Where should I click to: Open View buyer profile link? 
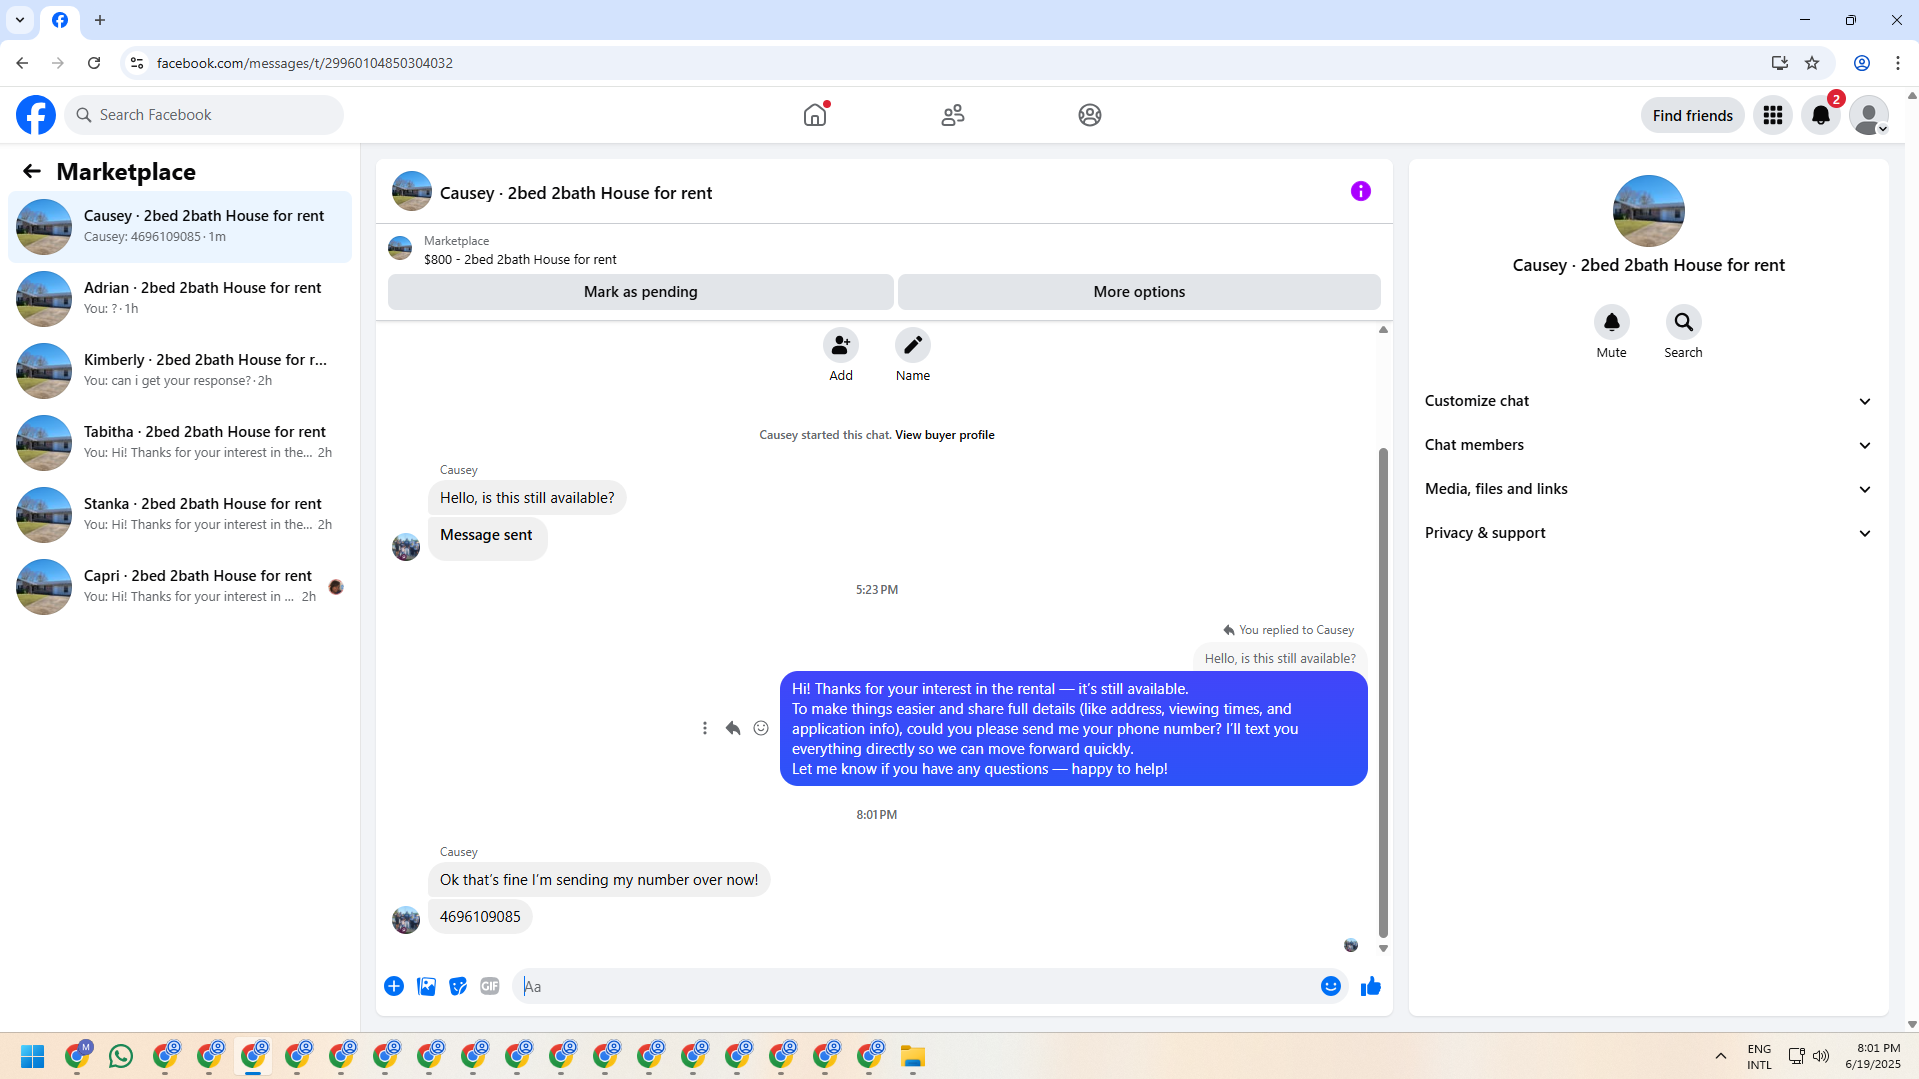coord(945,435)
